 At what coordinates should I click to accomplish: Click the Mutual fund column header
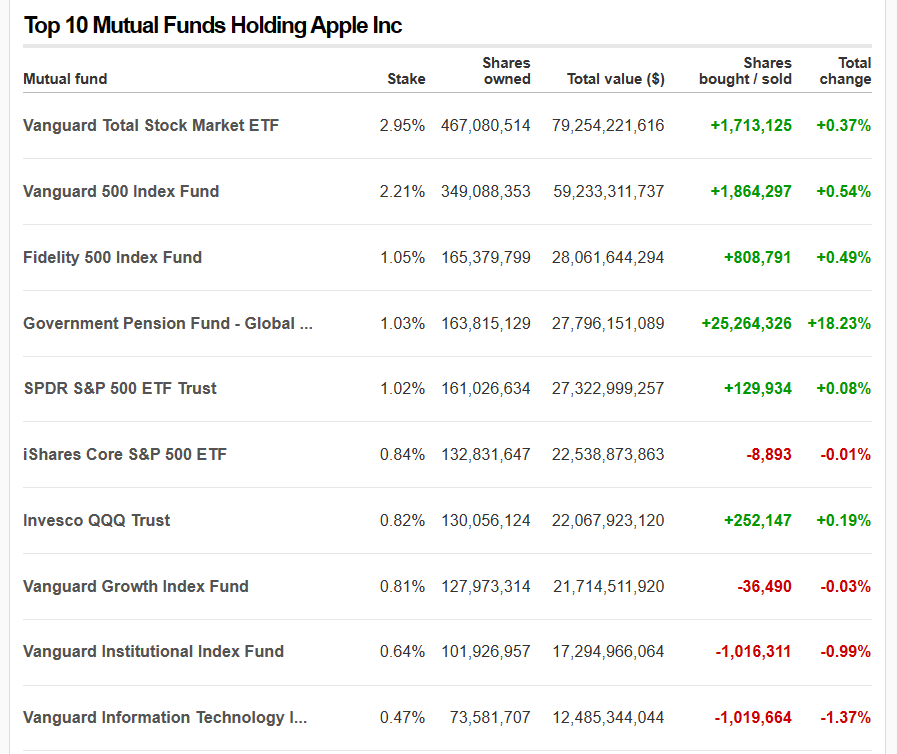pyautogui.click(x=65, y=79)
